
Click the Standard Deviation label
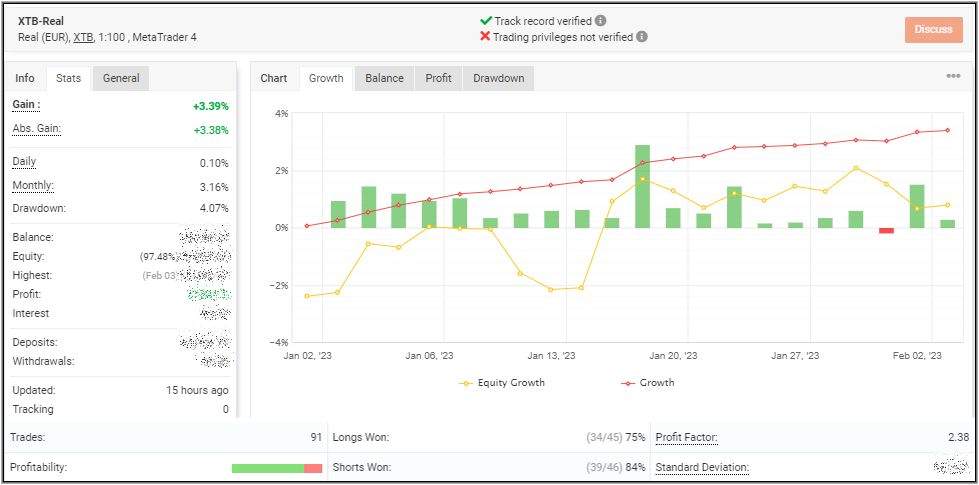point(702,467)
